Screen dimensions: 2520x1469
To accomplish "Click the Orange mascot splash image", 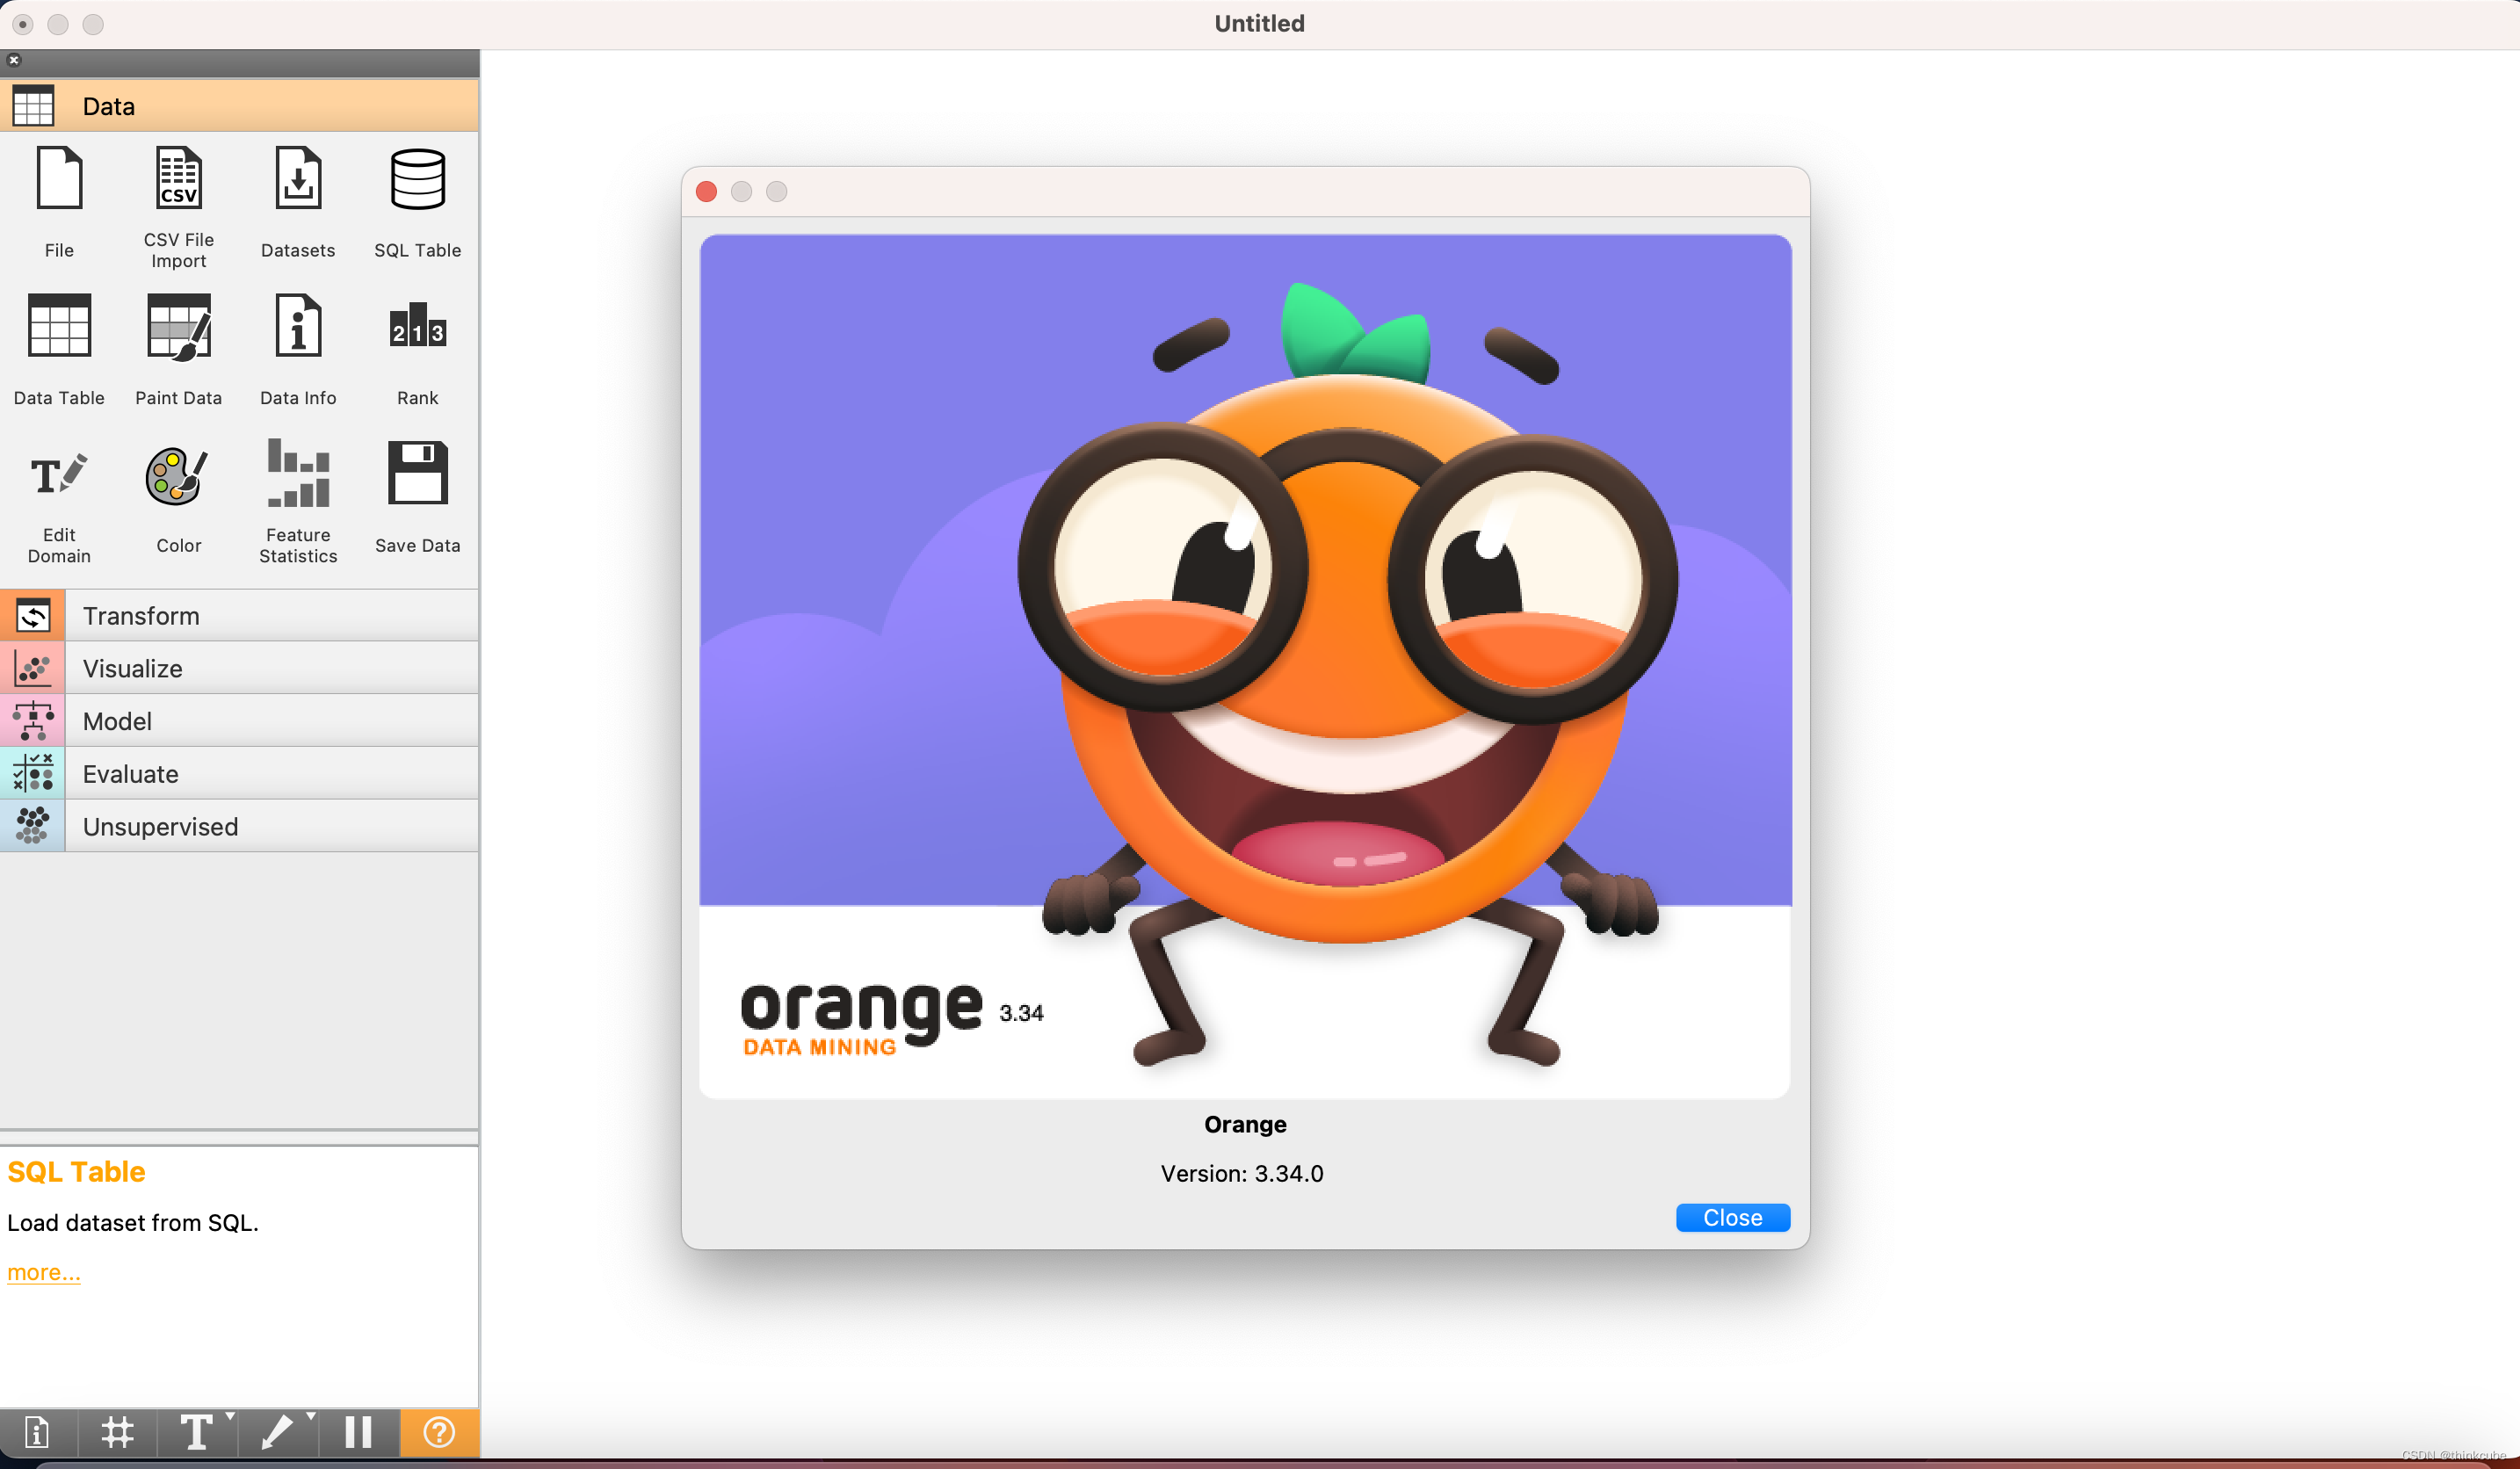I will click(1245, 666).
